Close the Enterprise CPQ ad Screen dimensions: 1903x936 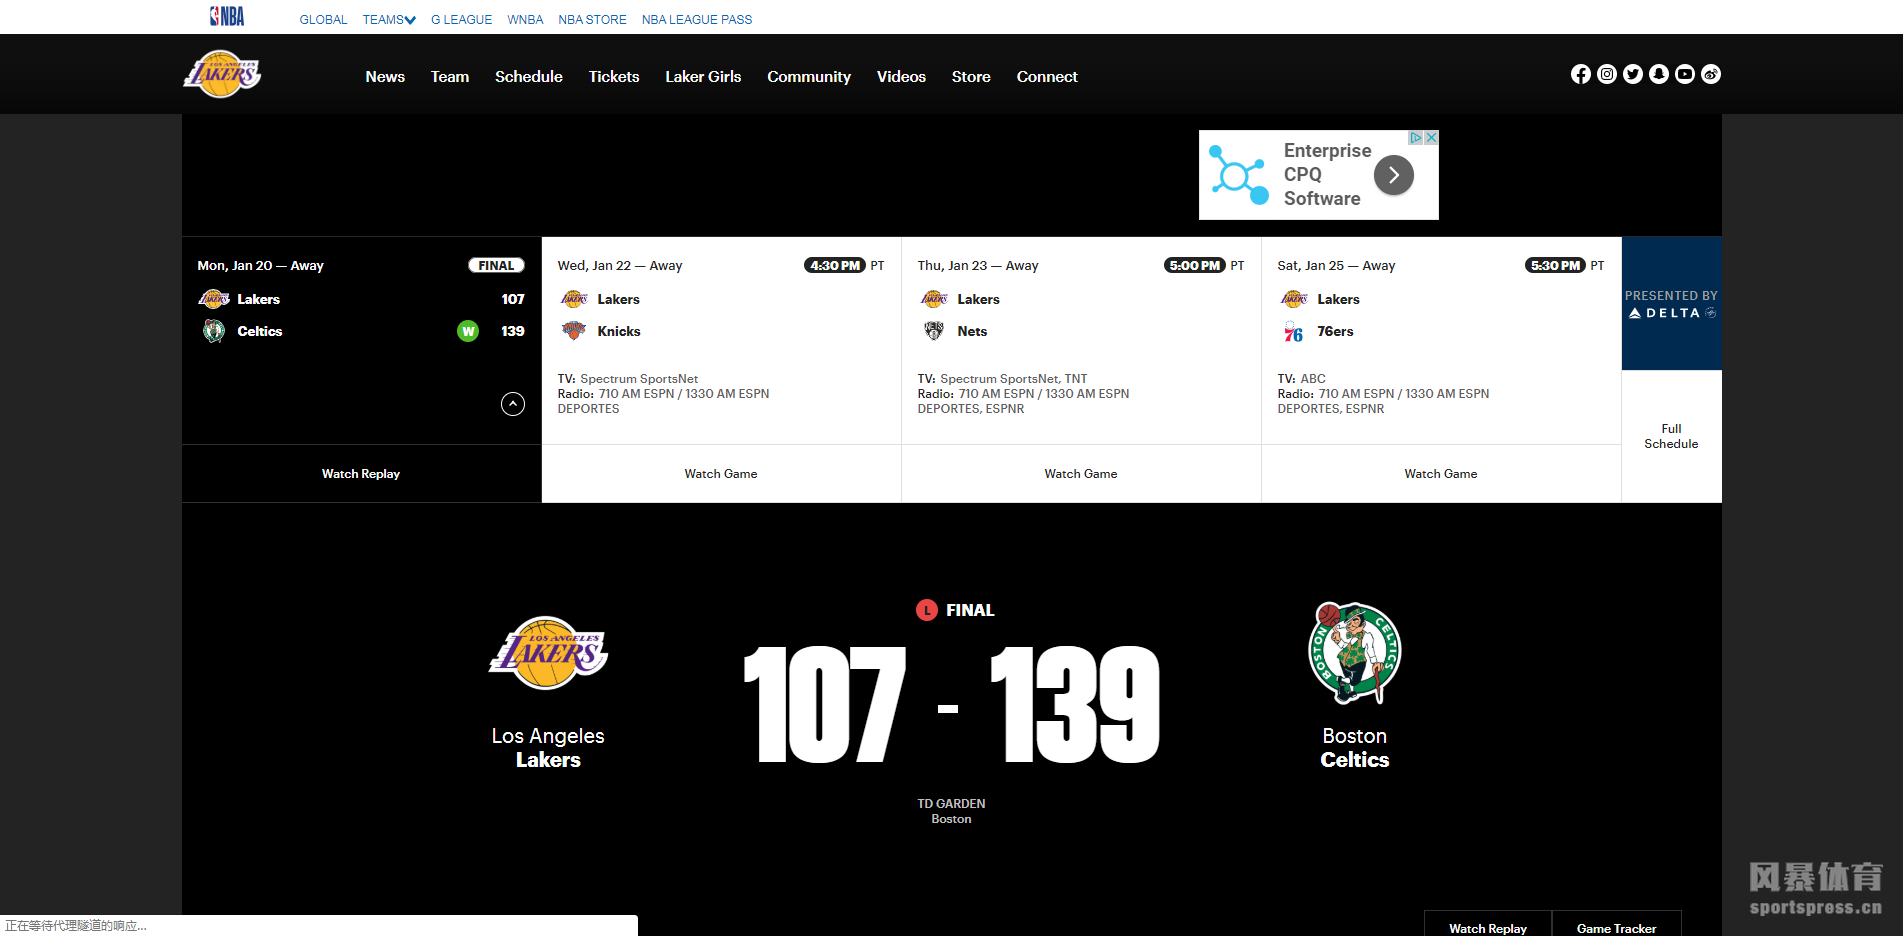point(1431,138)
